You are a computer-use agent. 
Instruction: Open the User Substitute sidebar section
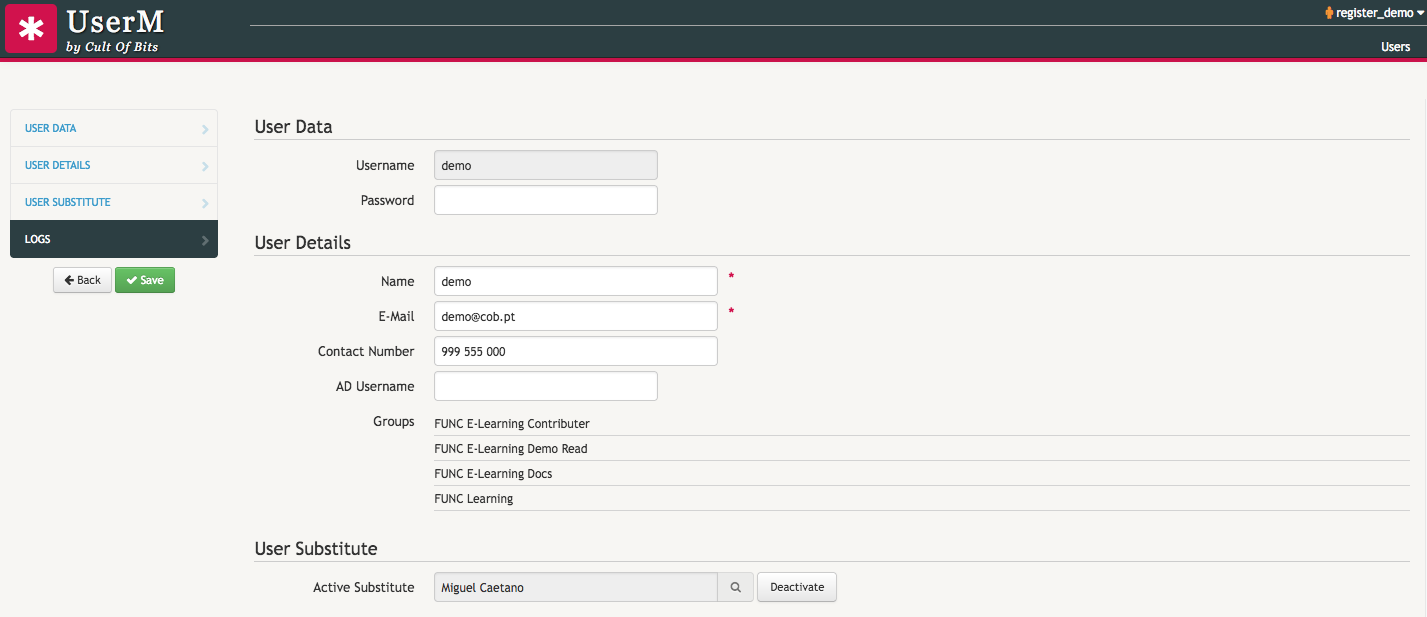click(x=114, y=203)
